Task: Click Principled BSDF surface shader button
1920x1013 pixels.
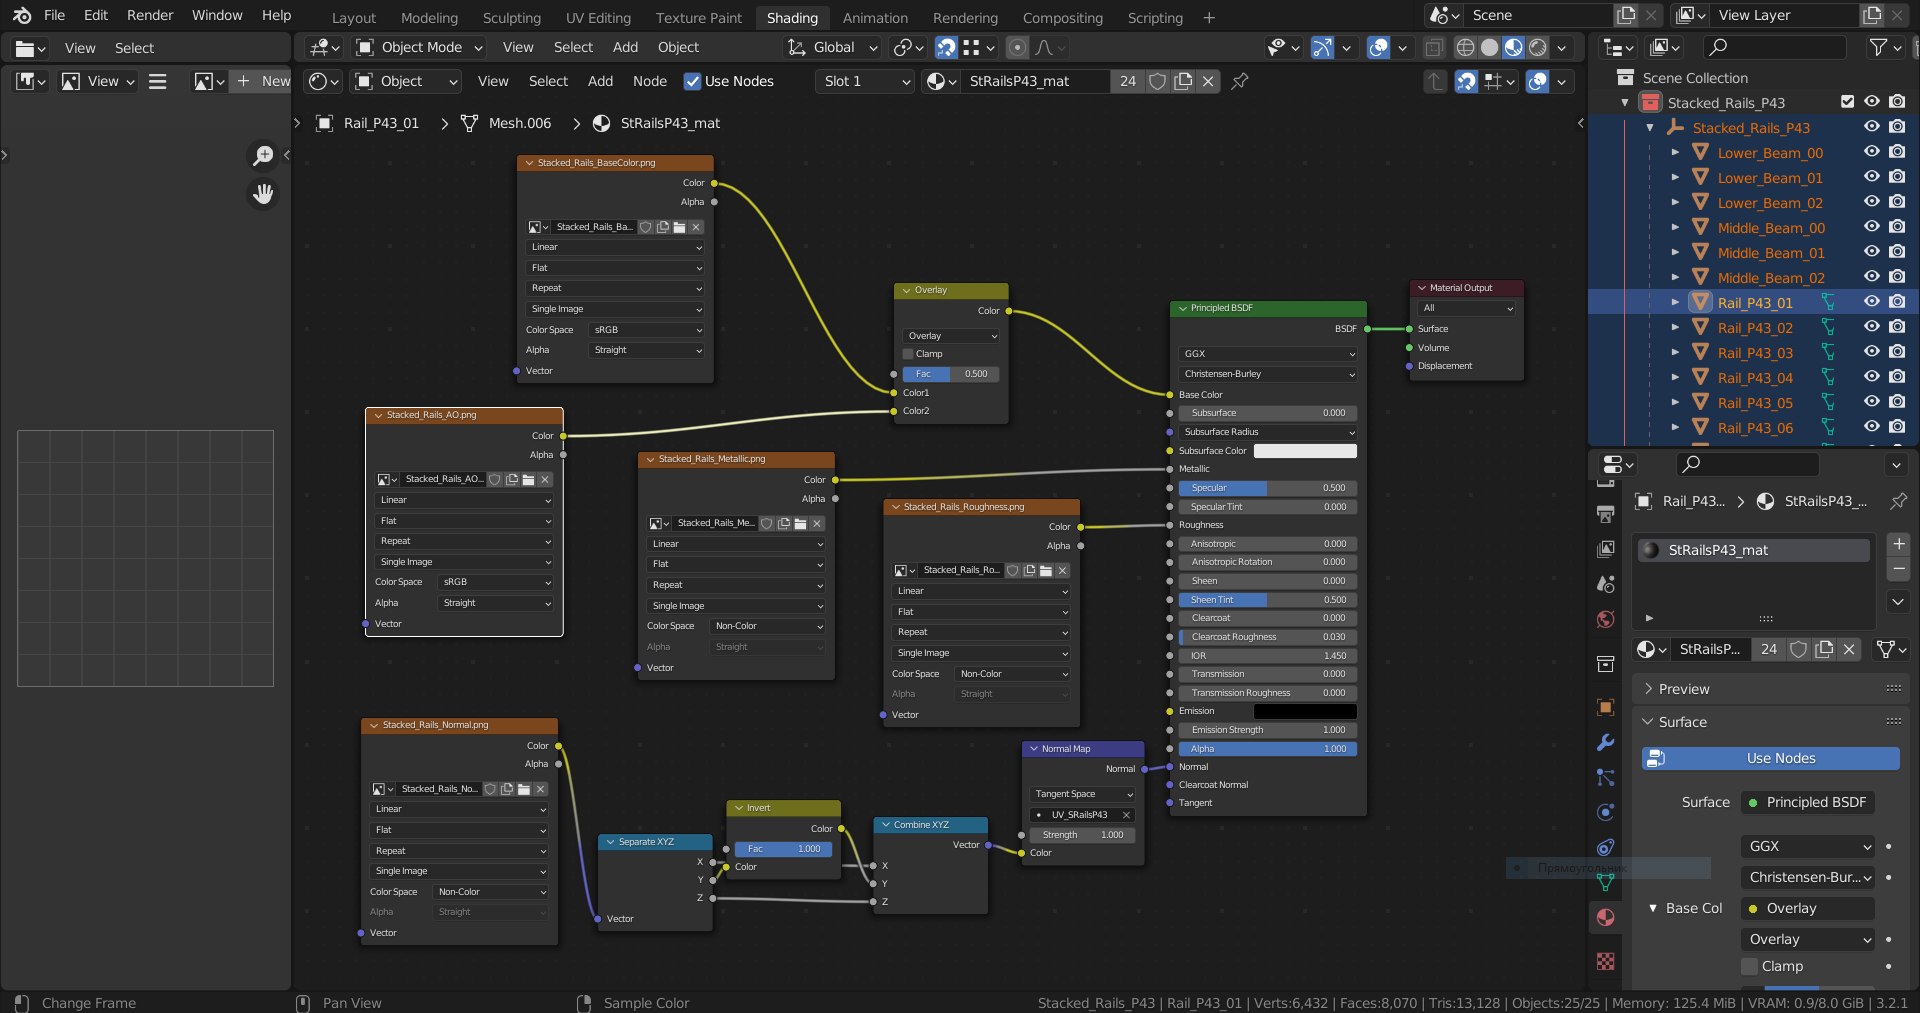Action: click(x=1807, y=802)
